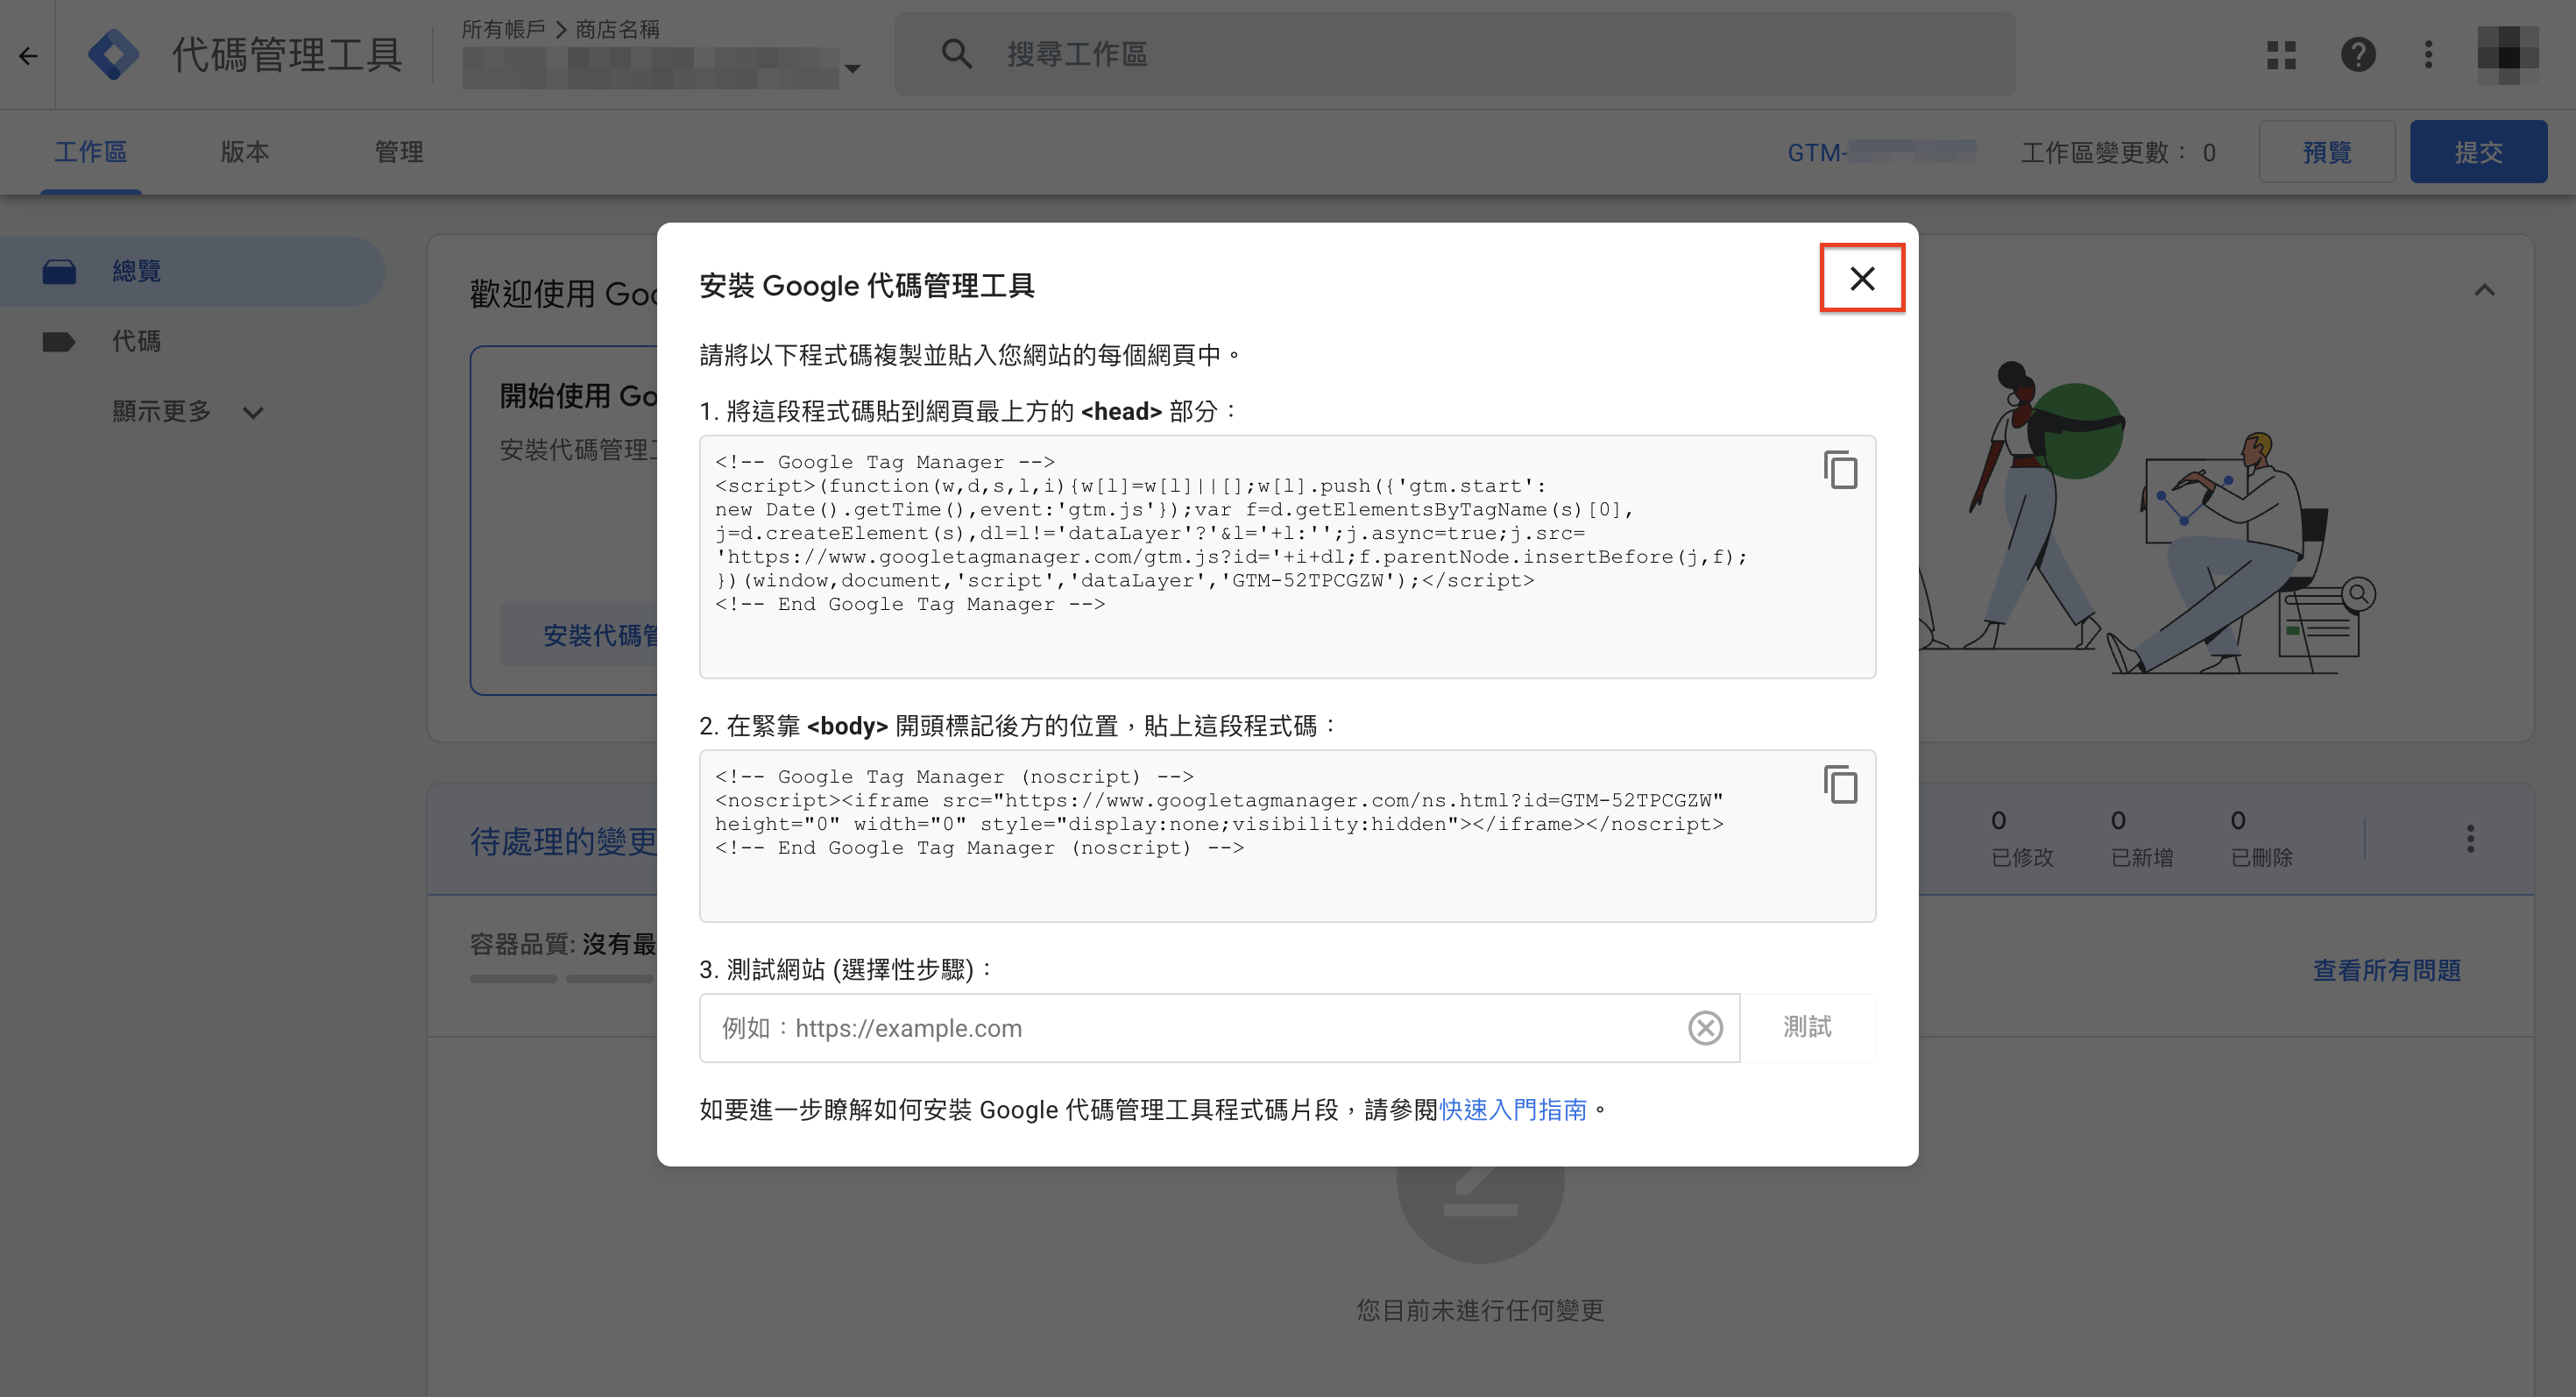Open pending changes more options menu

[2470, 838]
